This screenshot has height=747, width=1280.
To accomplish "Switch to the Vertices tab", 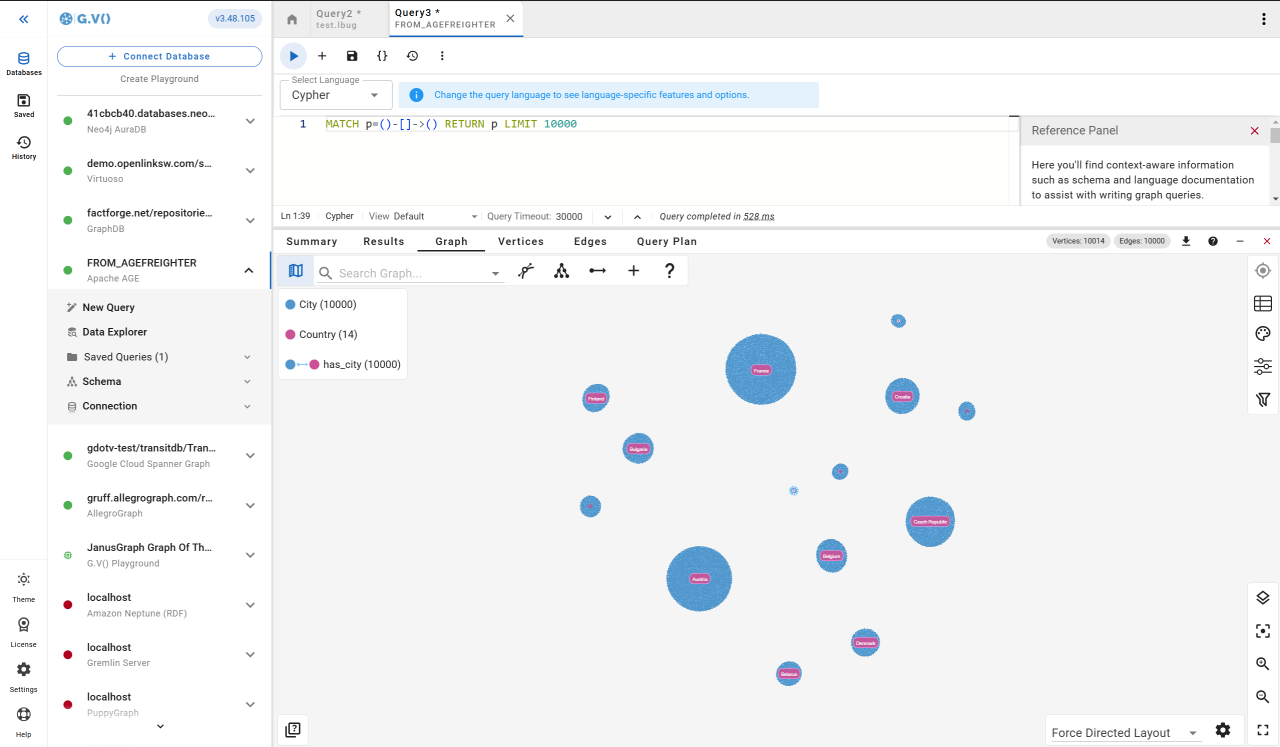I will click(x=521, y=241).
